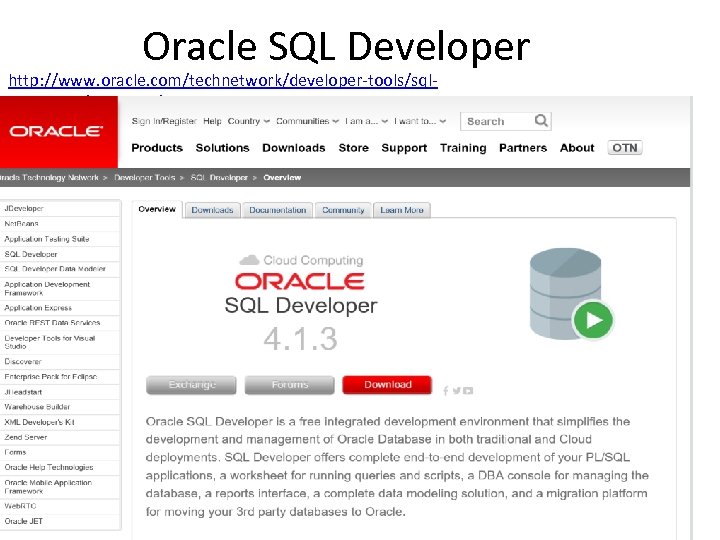
Task: Open Application Development Framework sidebar link
Action: (x=60, y=289)
